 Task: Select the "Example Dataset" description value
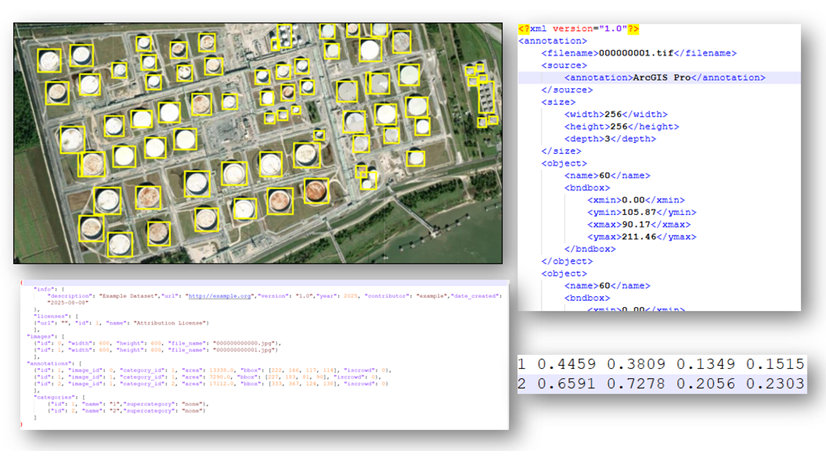[x=129, y=296]
